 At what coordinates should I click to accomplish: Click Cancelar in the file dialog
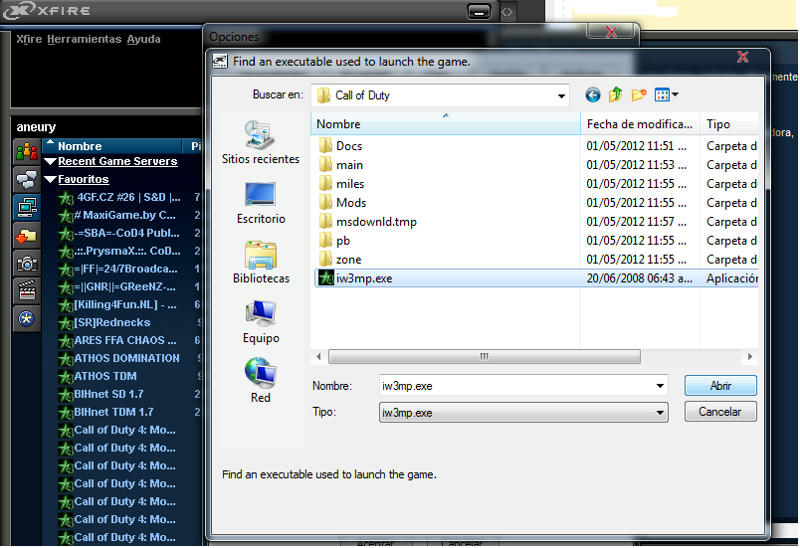[720, 412]
